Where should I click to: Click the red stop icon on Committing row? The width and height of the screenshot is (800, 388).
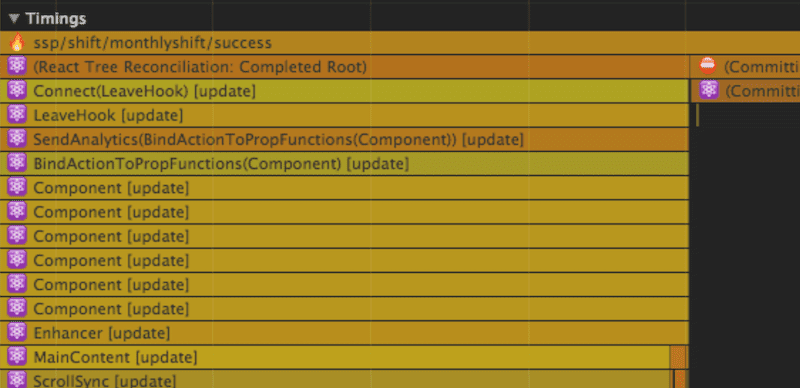point(708,66)
